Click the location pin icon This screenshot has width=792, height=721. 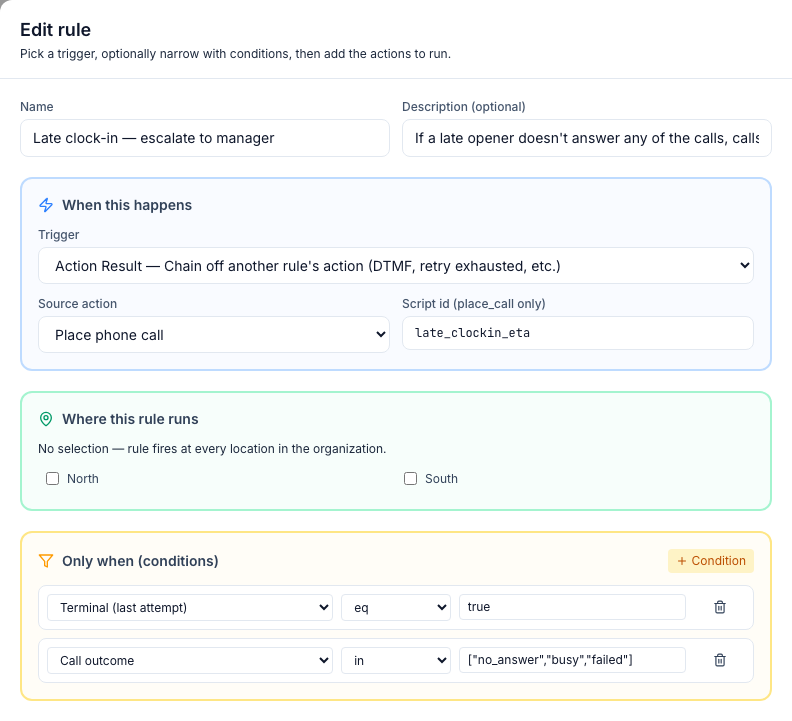46,419
